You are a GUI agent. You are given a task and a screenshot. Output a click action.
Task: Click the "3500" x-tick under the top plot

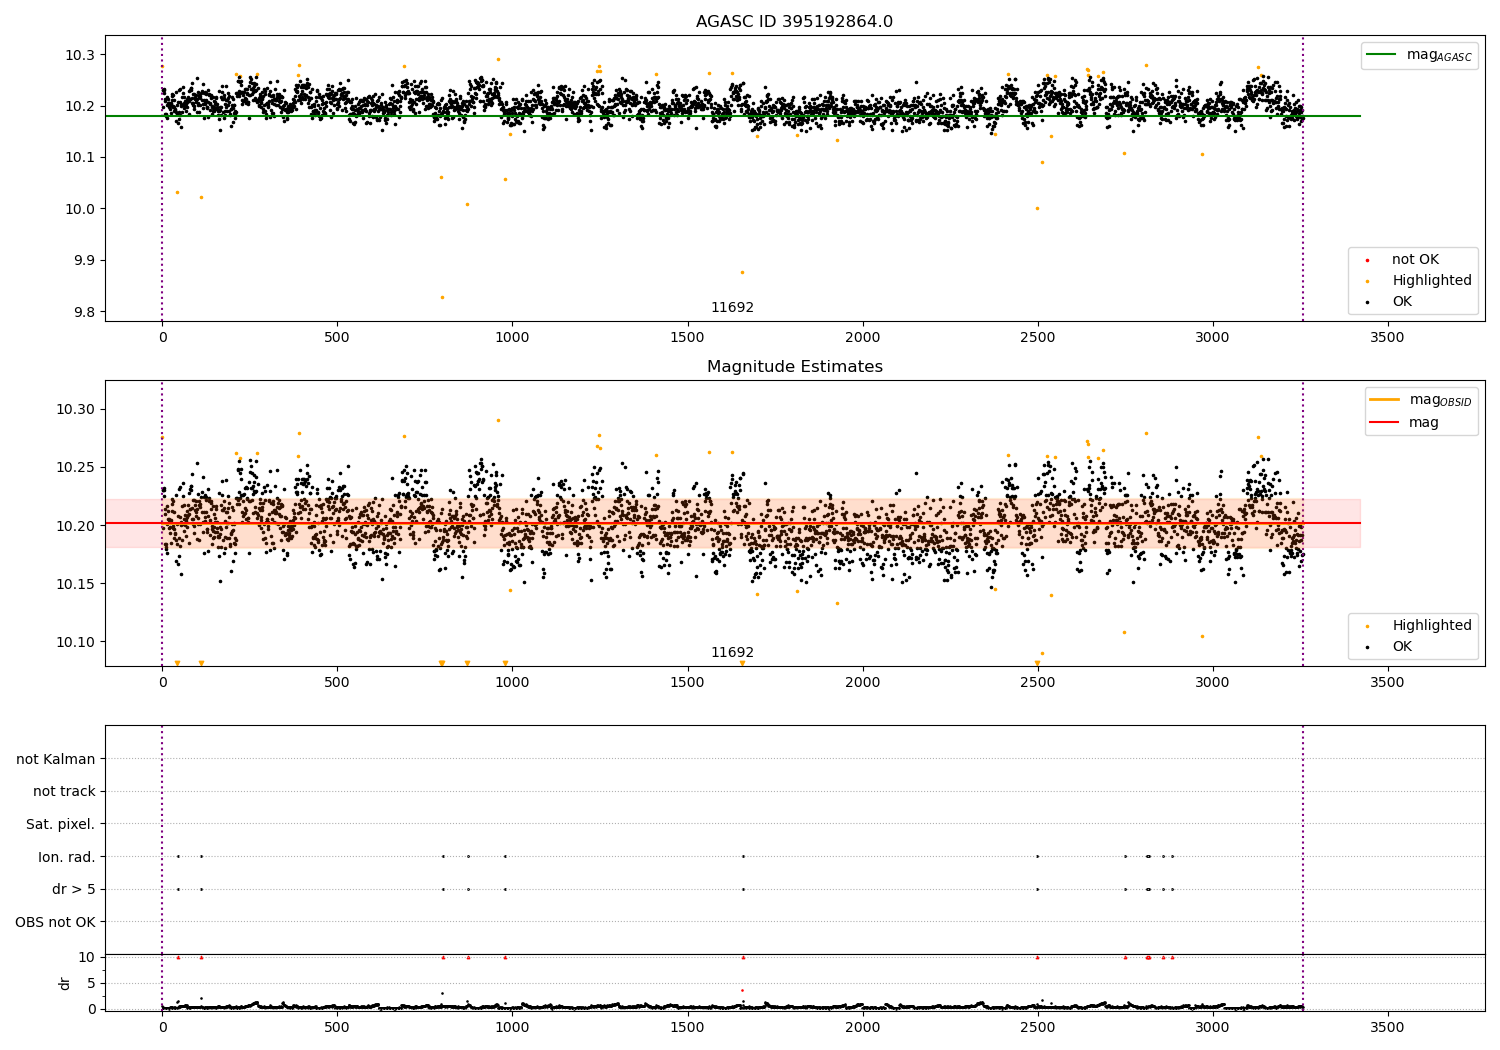1387,338
